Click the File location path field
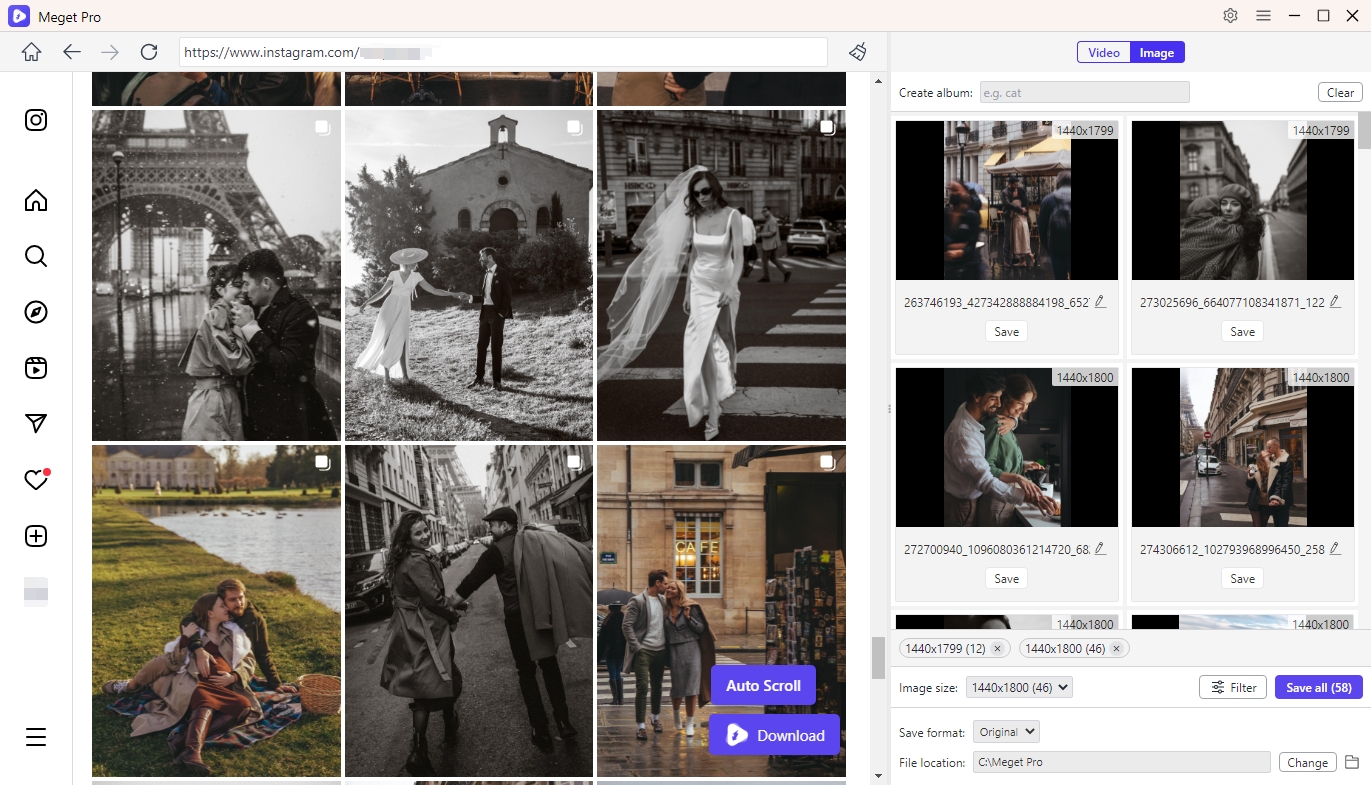The width and height of the screenshot is (1371, 785). click(x=1121, y=762)
